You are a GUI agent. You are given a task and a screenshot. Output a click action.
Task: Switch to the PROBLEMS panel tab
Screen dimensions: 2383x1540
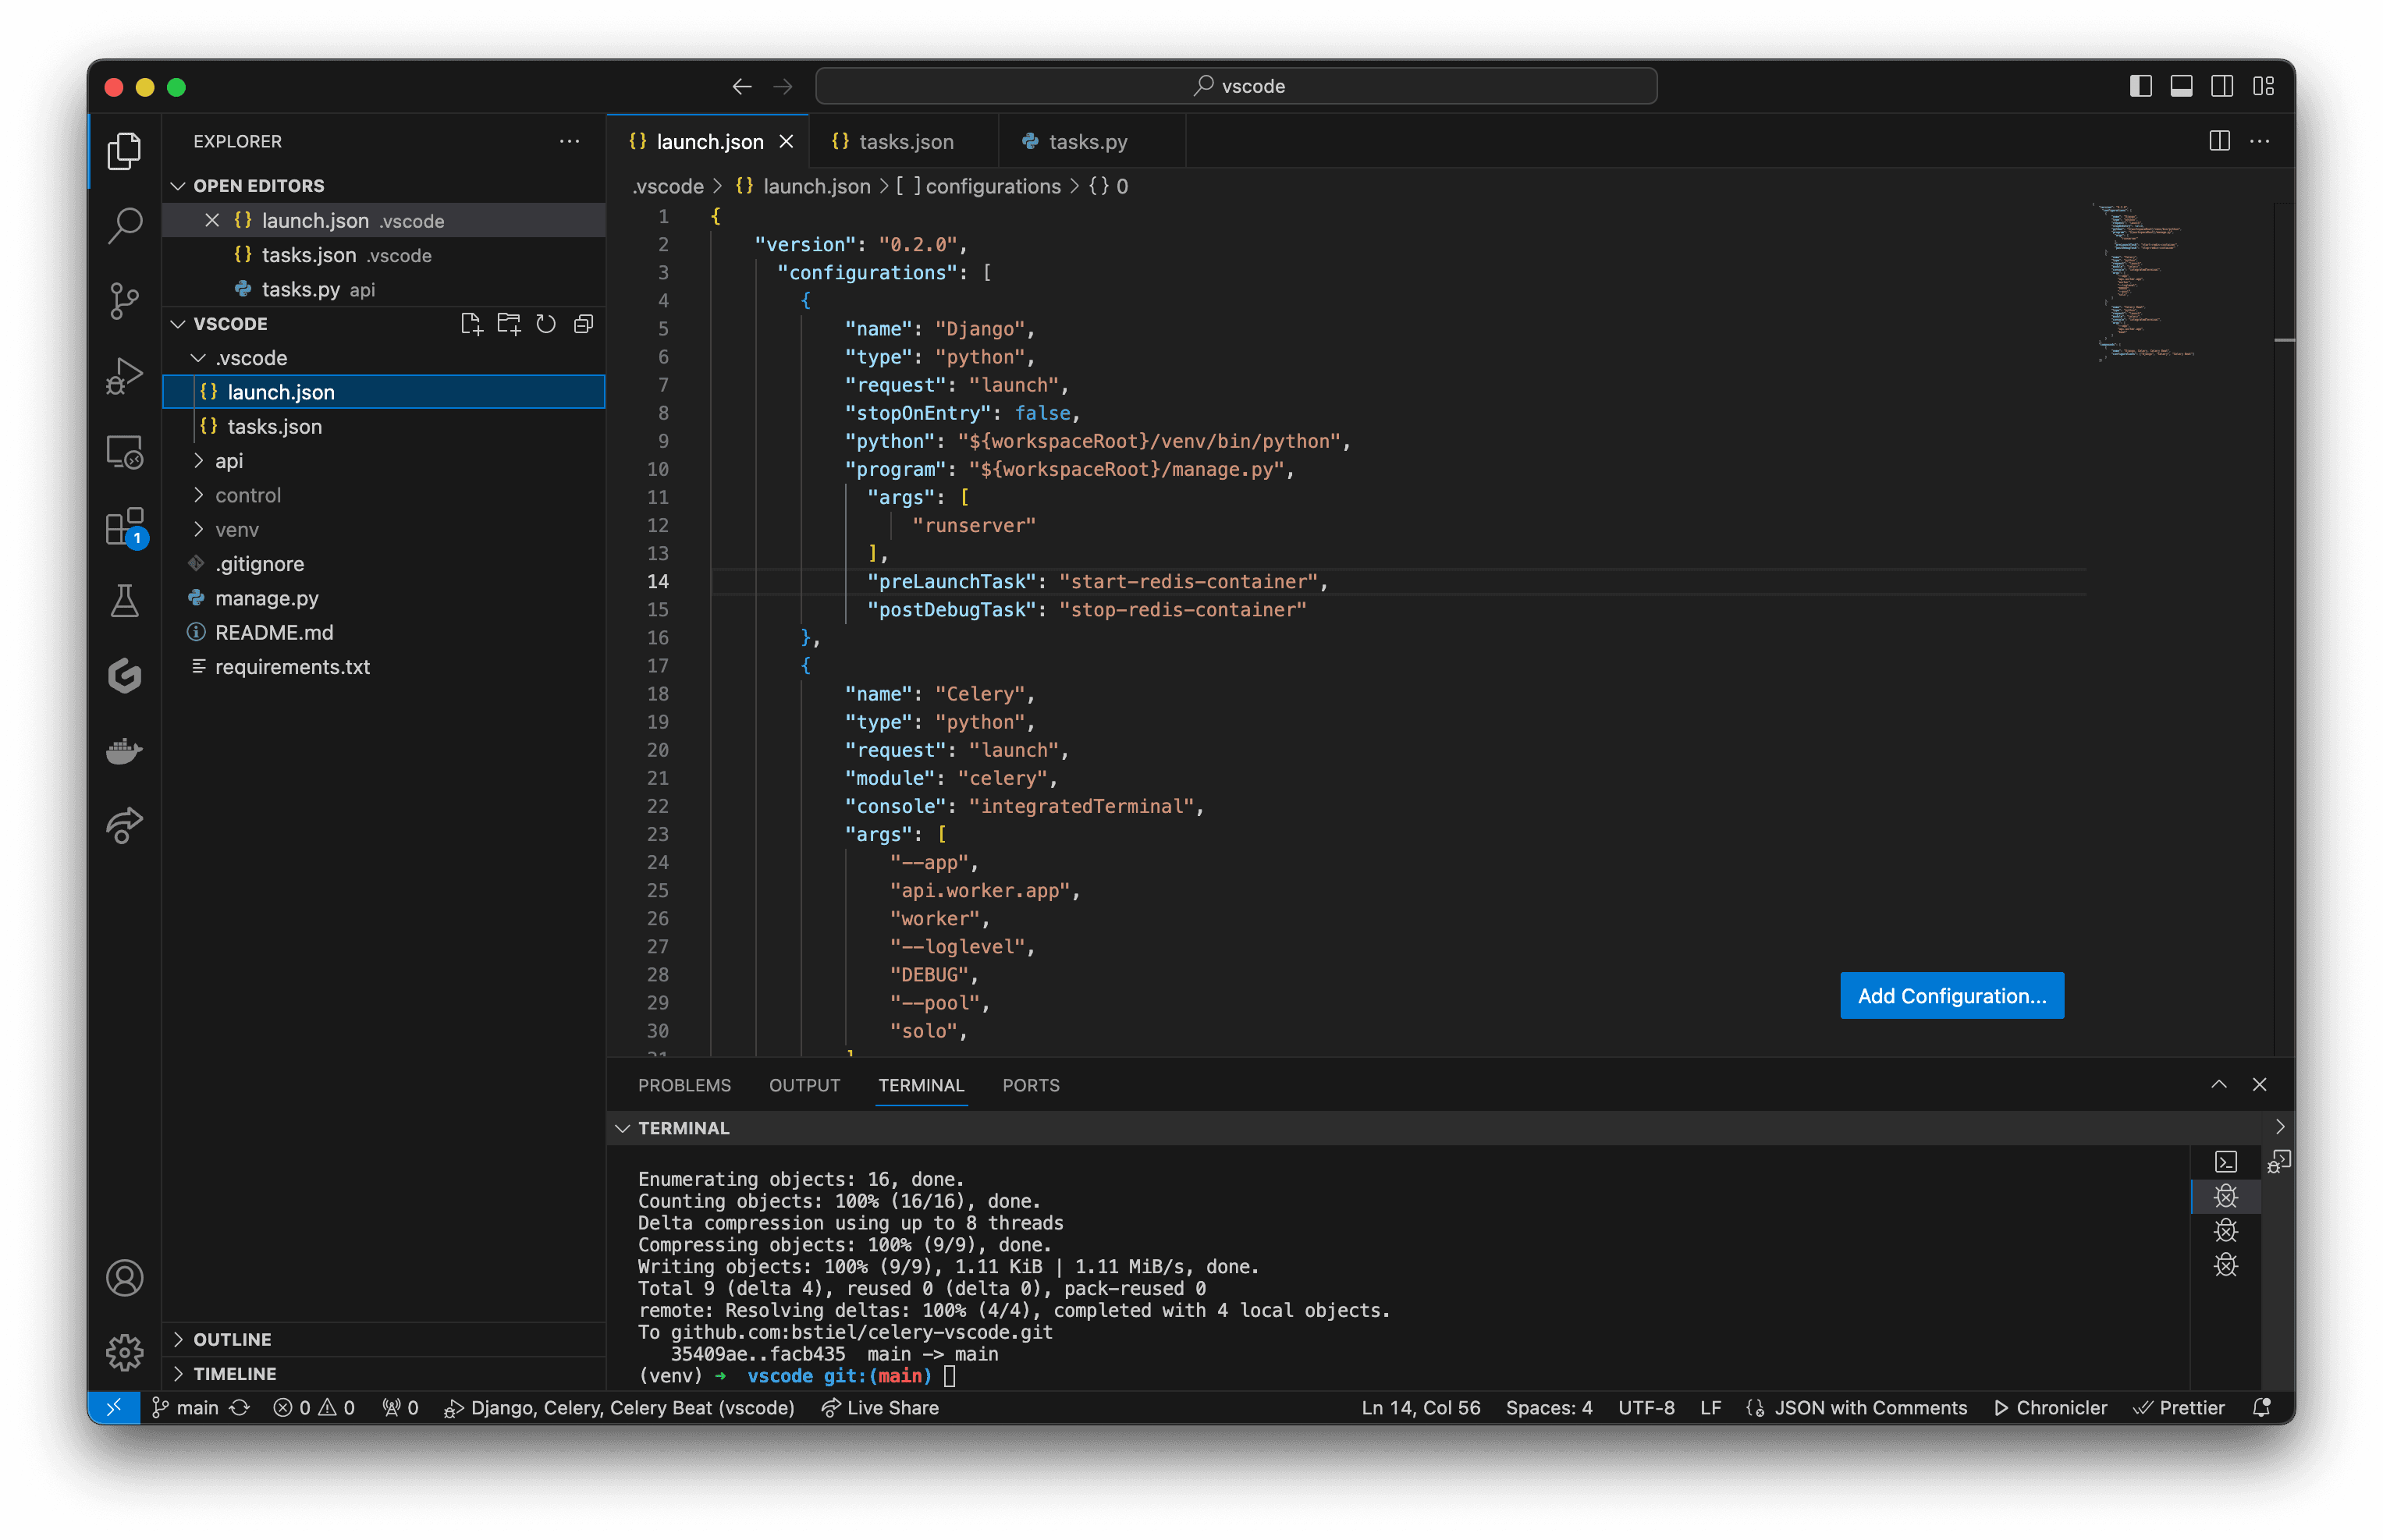tap(684, 1085)
